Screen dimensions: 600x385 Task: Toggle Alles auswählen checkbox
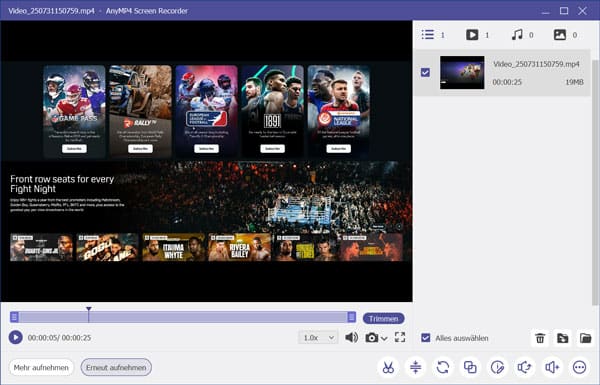[x=426, y=338]
